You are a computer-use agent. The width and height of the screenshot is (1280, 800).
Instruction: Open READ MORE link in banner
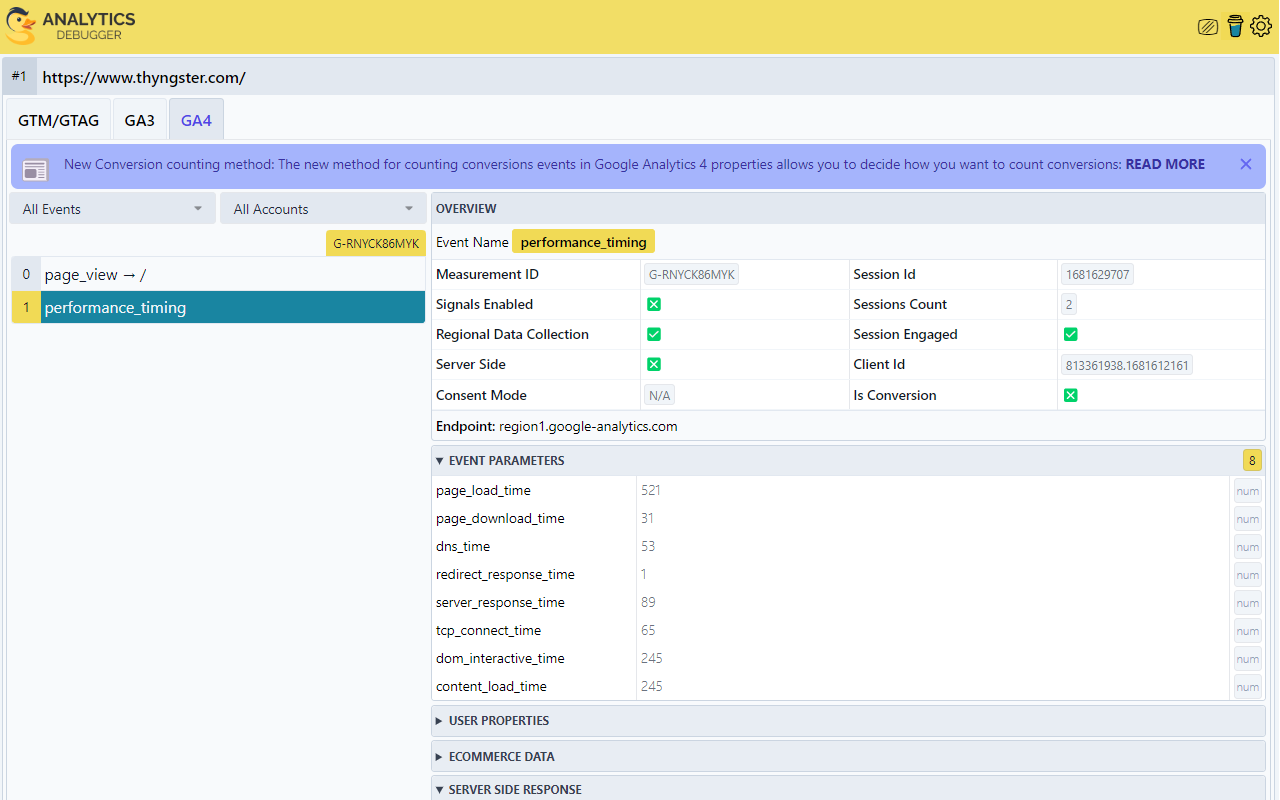(1165, 164)
